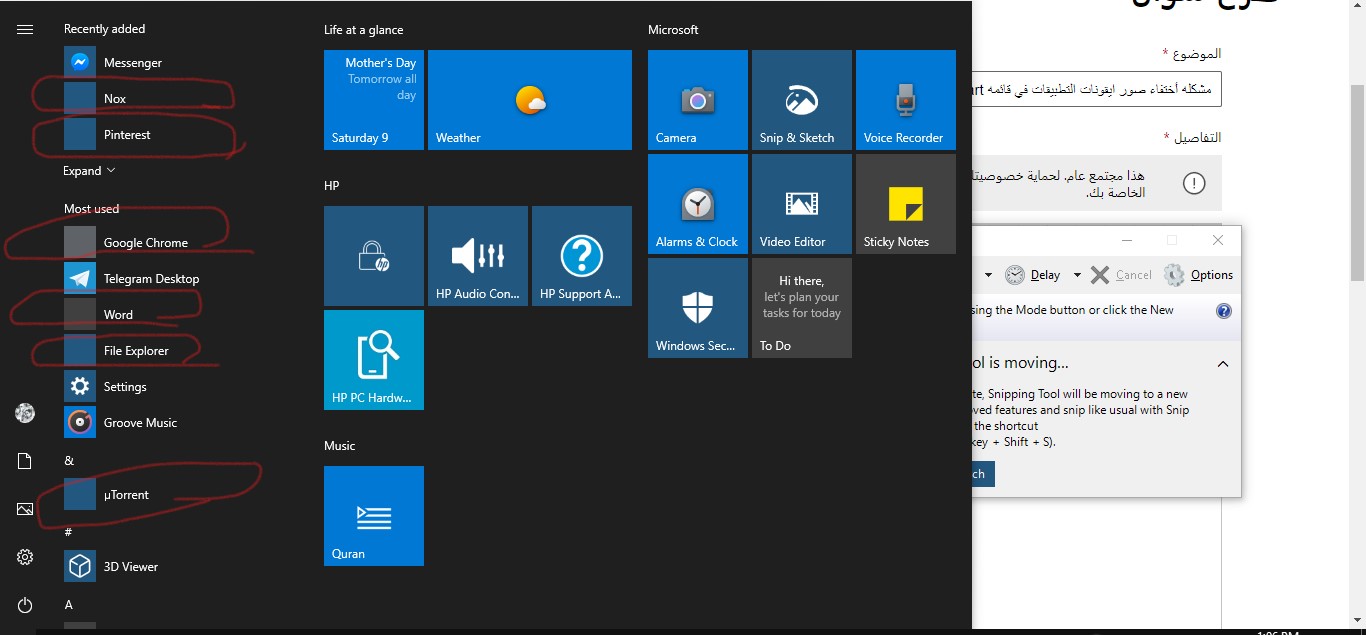Open Options in Snipping Tool
This screenshot has height=635, width=1366.
[x=1199, y=275]
